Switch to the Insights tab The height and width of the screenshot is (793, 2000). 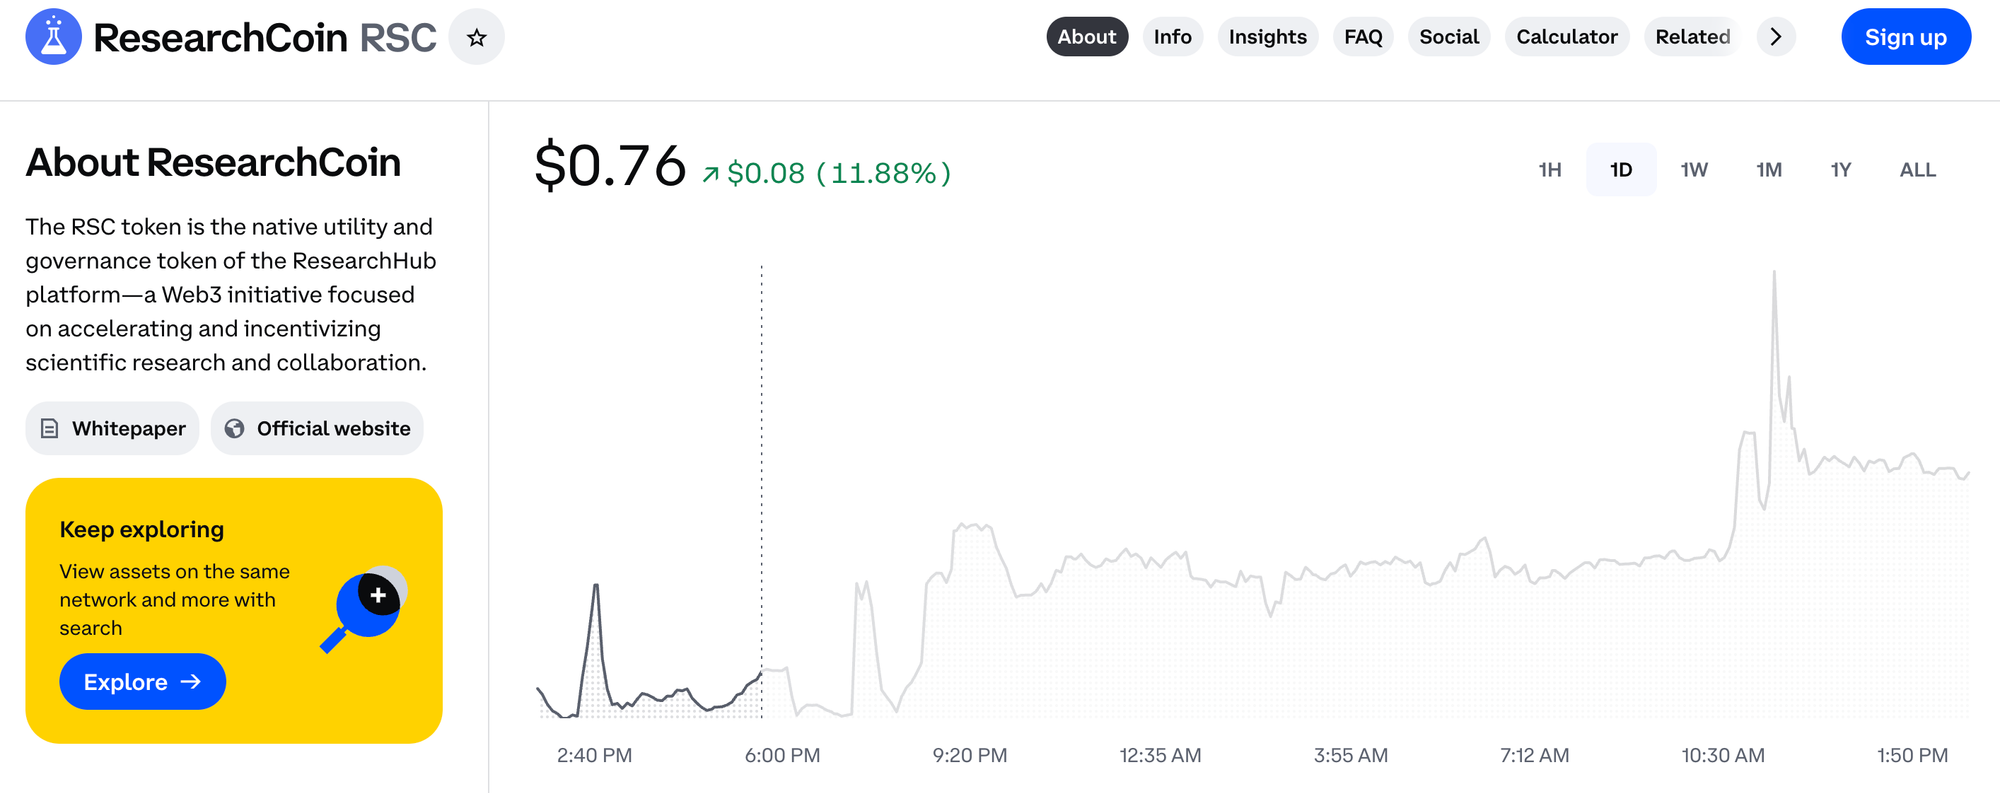click(x=1267, y=36)
